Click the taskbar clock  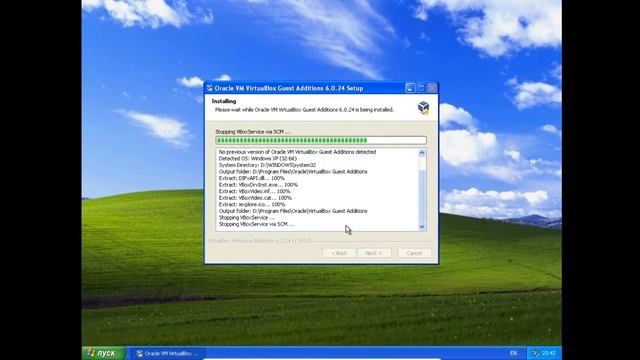[549, 353]
